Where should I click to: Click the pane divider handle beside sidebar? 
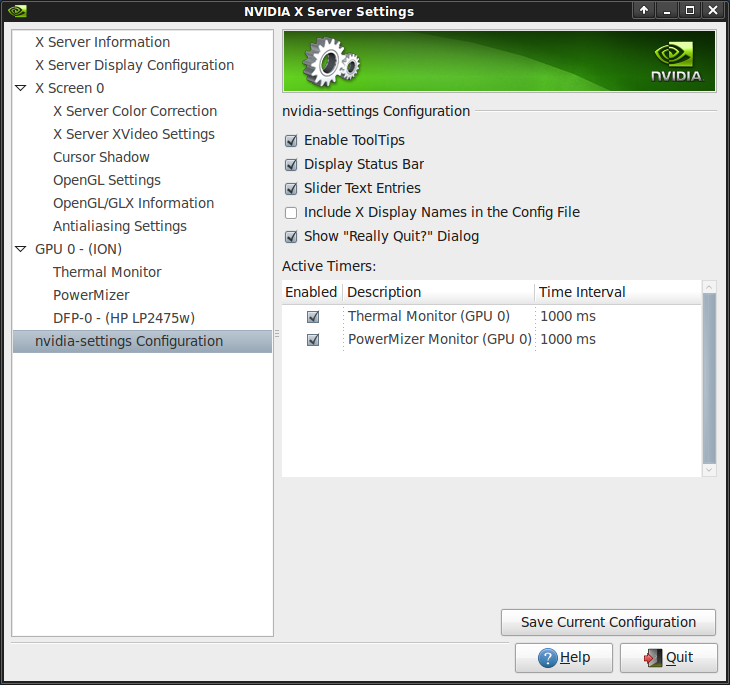click(277, 333)
